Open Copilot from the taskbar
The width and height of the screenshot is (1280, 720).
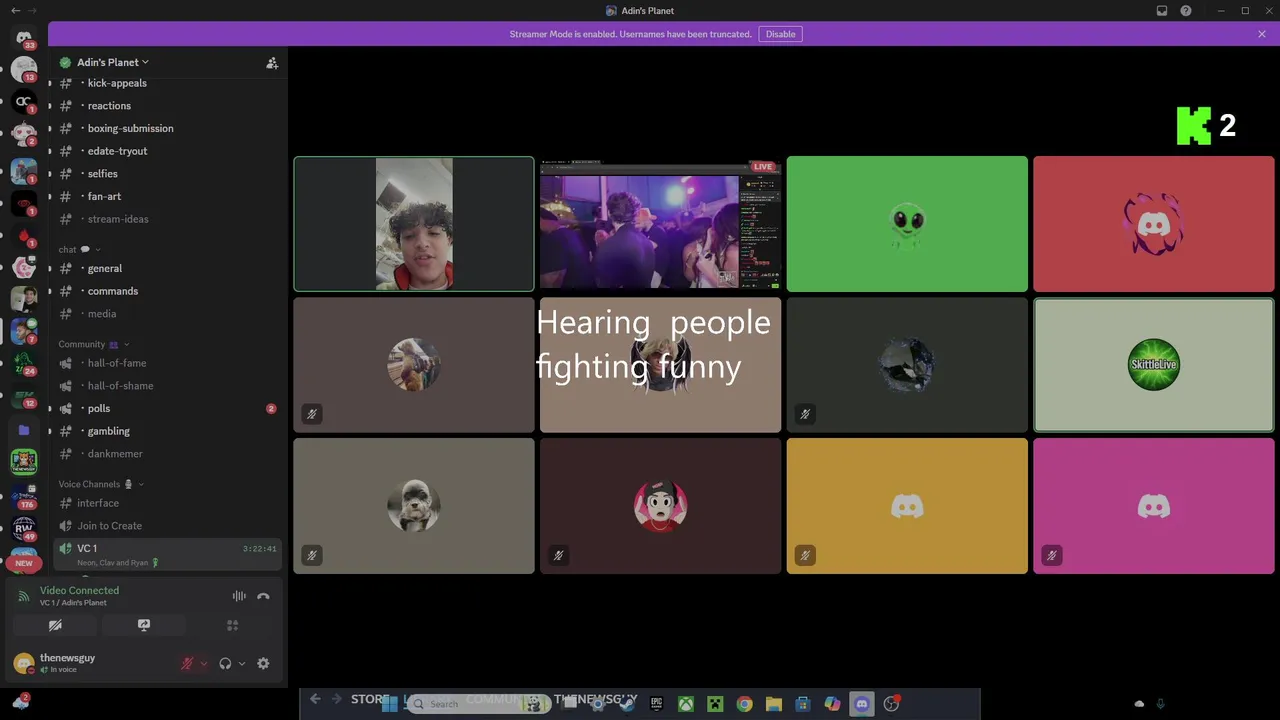832,704
